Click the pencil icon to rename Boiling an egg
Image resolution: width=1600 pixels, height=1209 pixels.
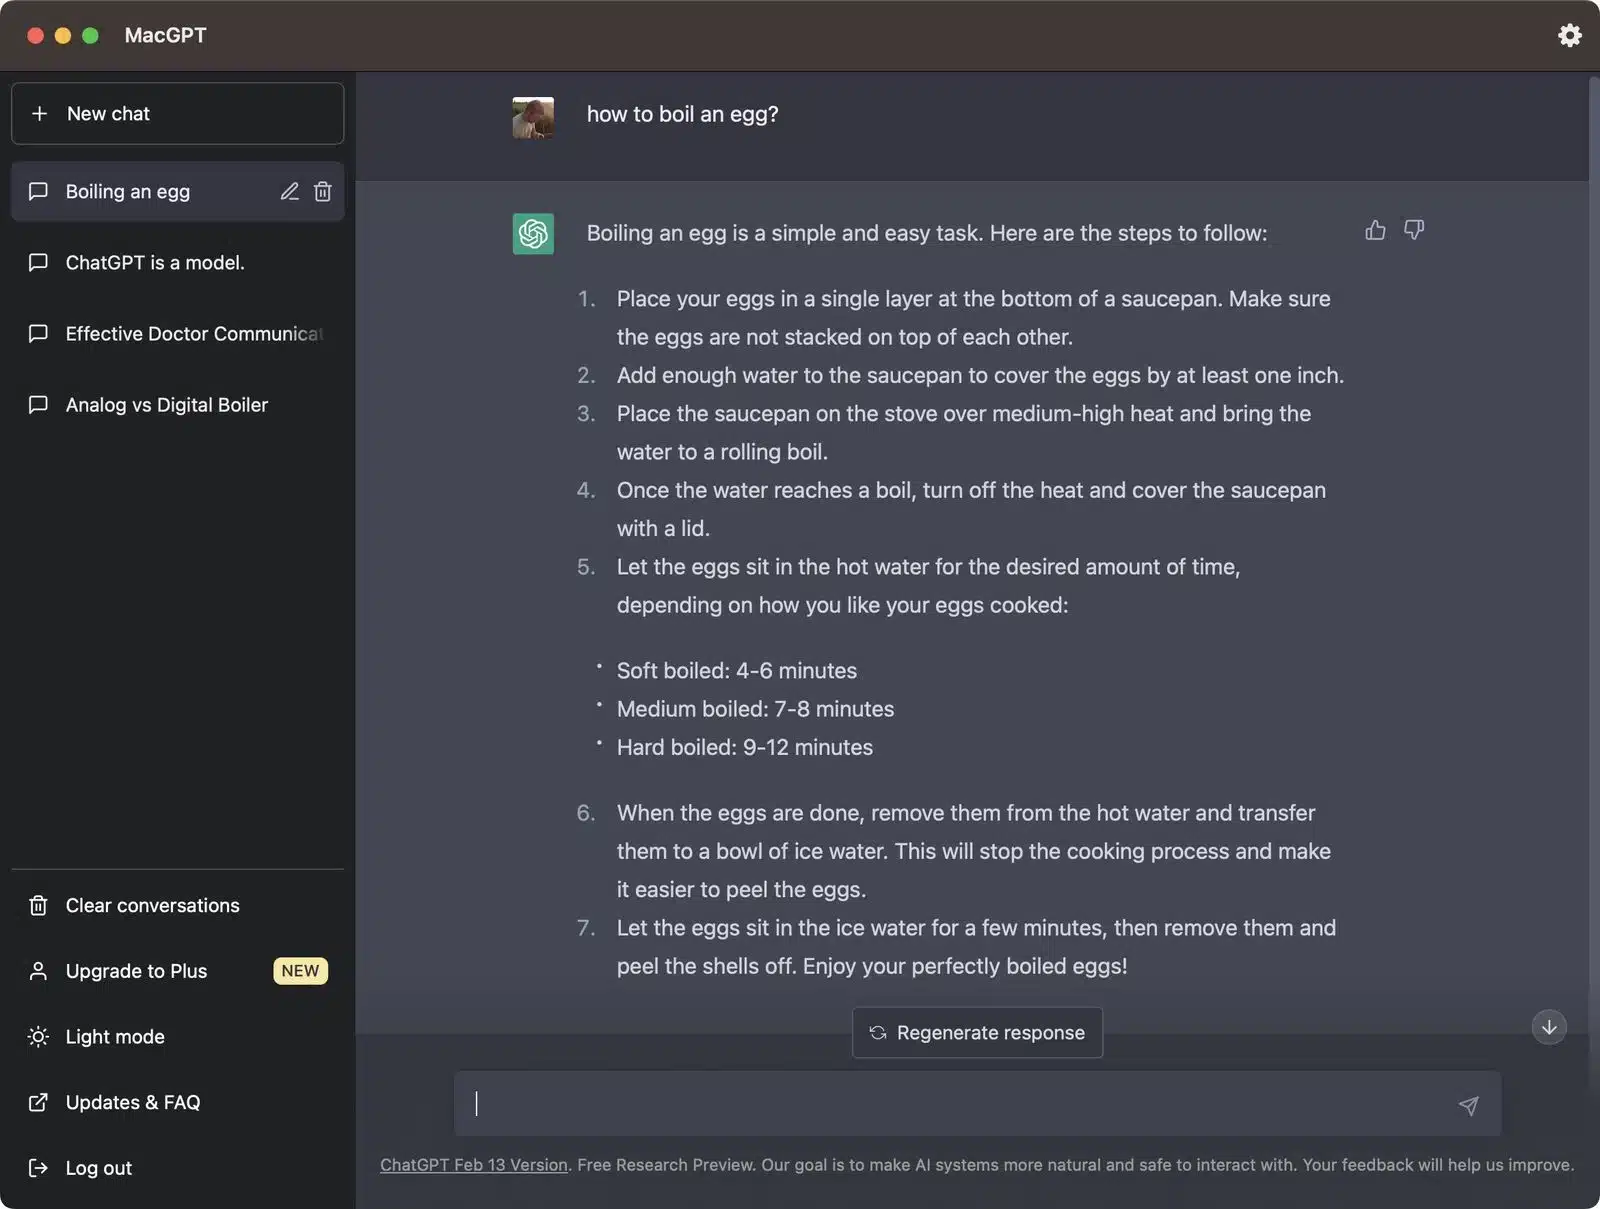(289, 191)
